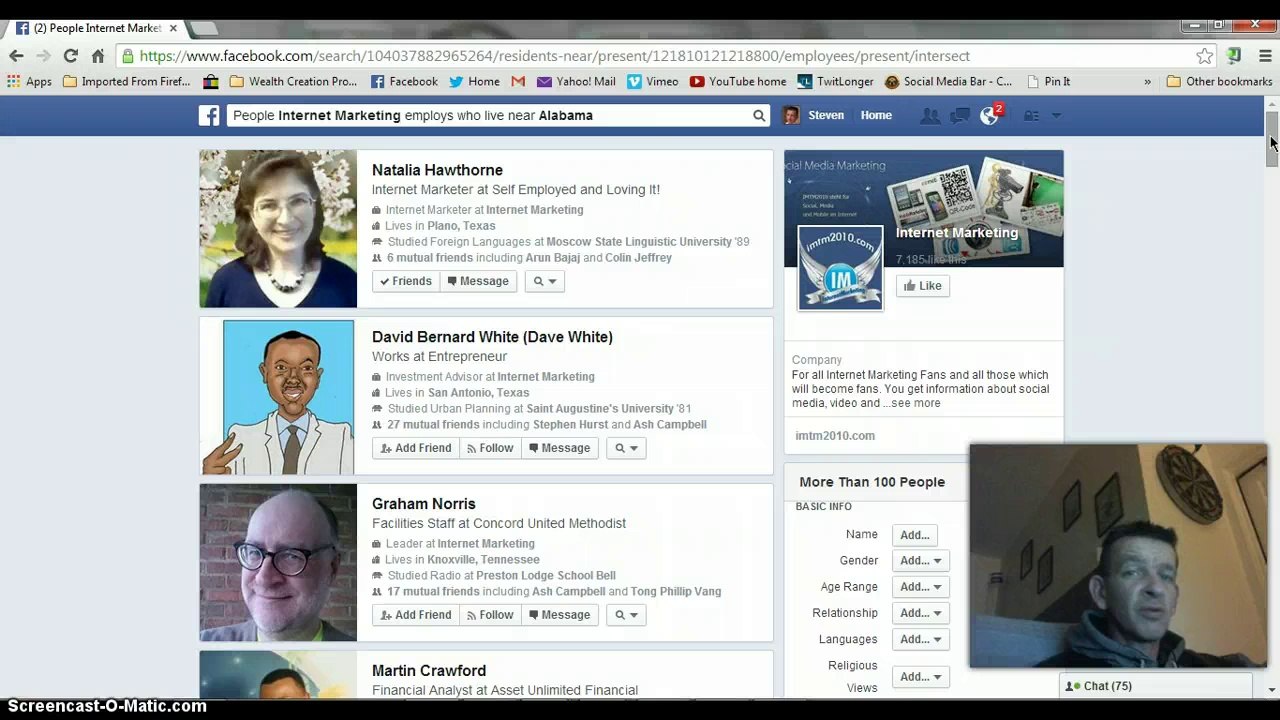The height and width of the screenshot is (720, 1280).
Task: Open the Vimeo bookmark
Action: [652, 82]
